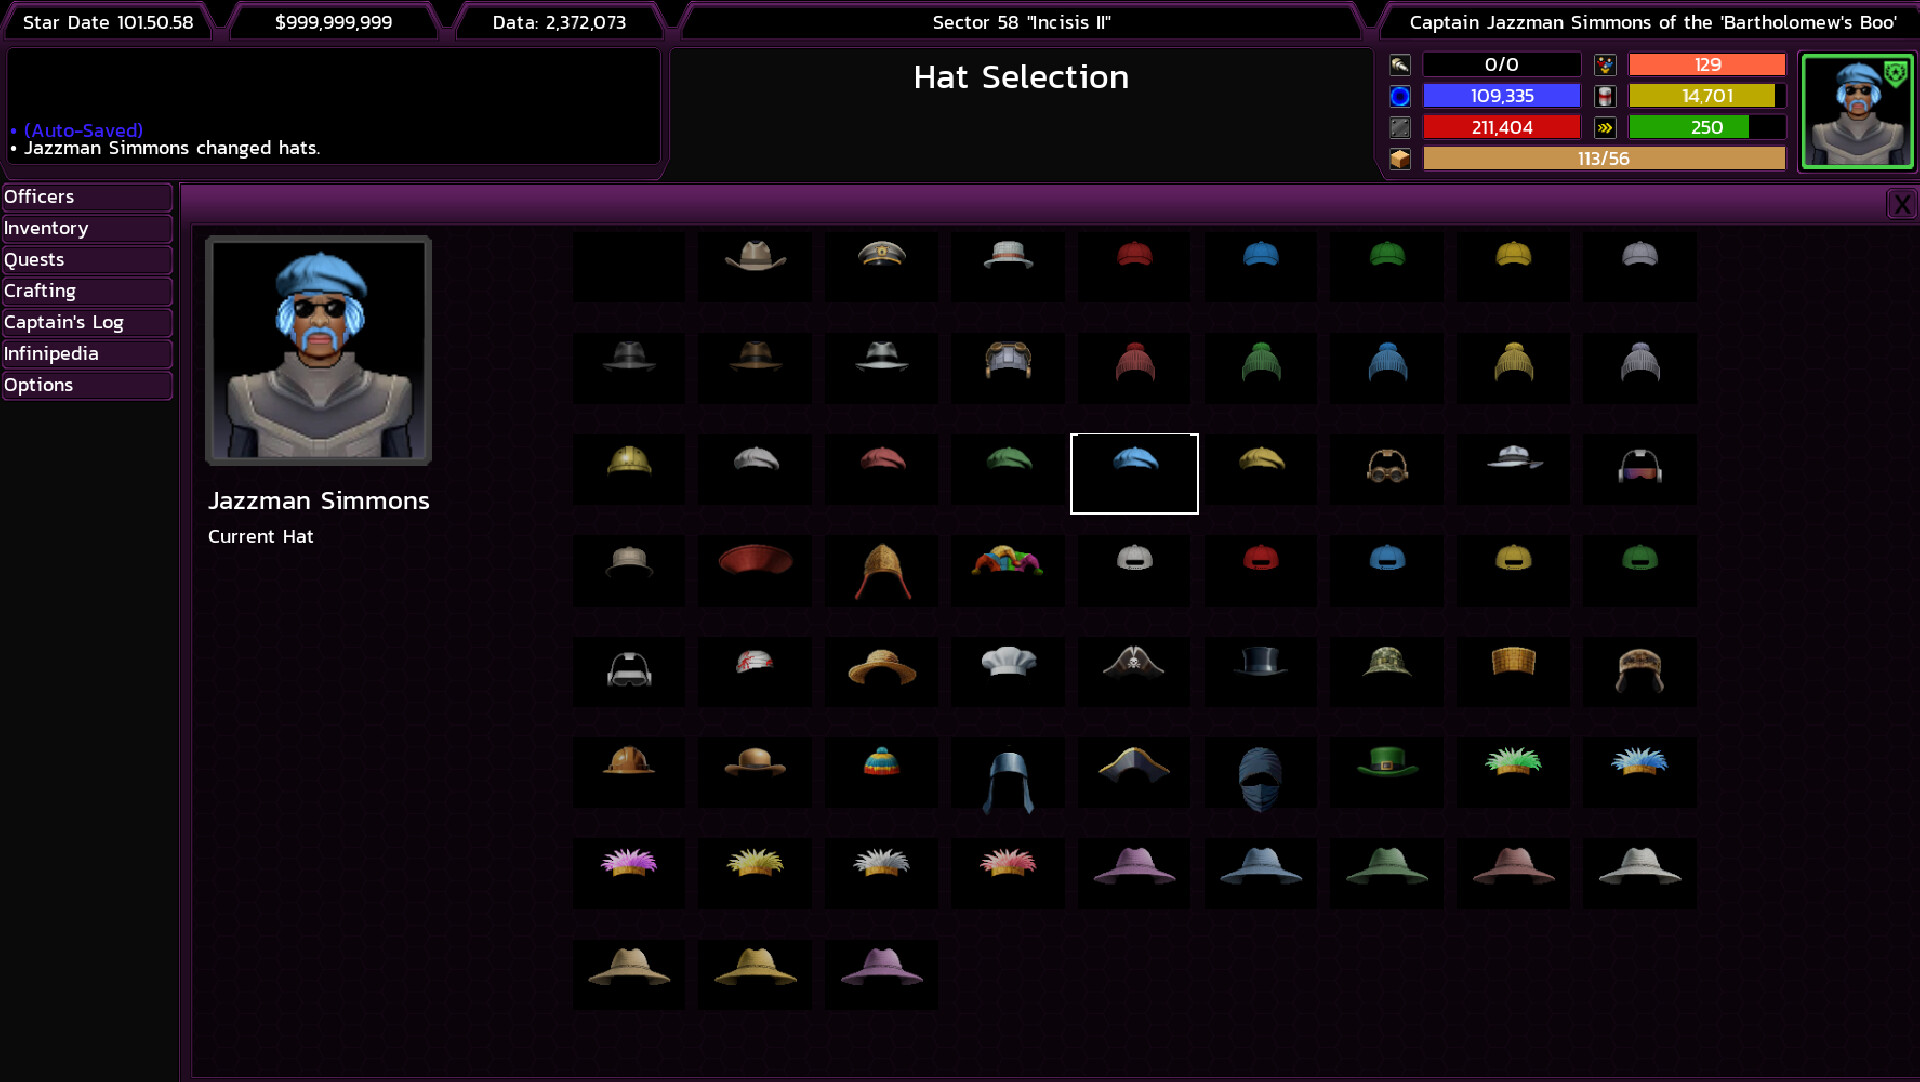This screenshot has width=1920, height=1082.
Task: Click the fuel barrel resource icon
Action: [x=1606, y=96]
